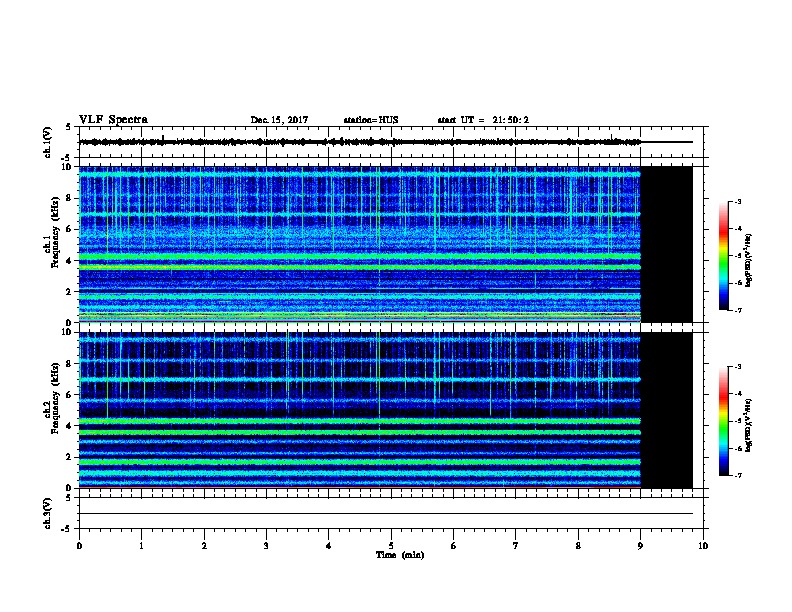The height and width of the screenshot is (612, 792).
Task: Click the "-3" label on ch.1 colorbar
Action: pos(737,201)
